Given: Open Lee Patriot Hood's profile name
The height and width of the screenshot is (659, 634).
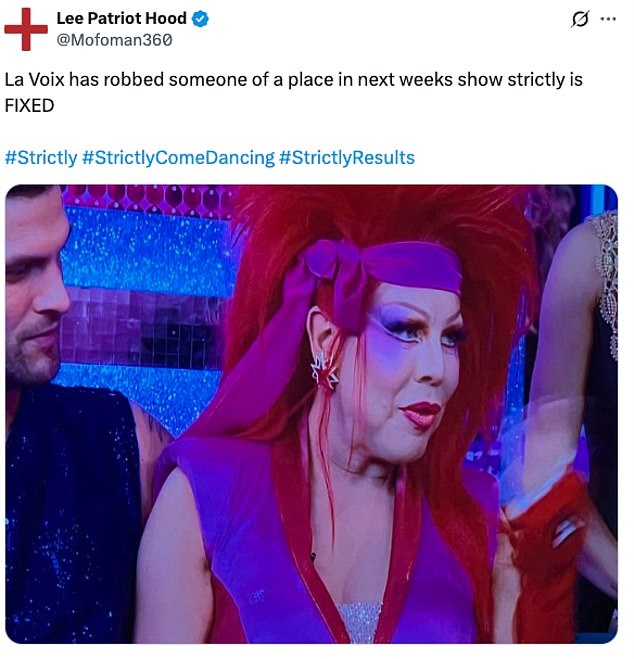Looking at the screenshot, I should tap(121, 18).
